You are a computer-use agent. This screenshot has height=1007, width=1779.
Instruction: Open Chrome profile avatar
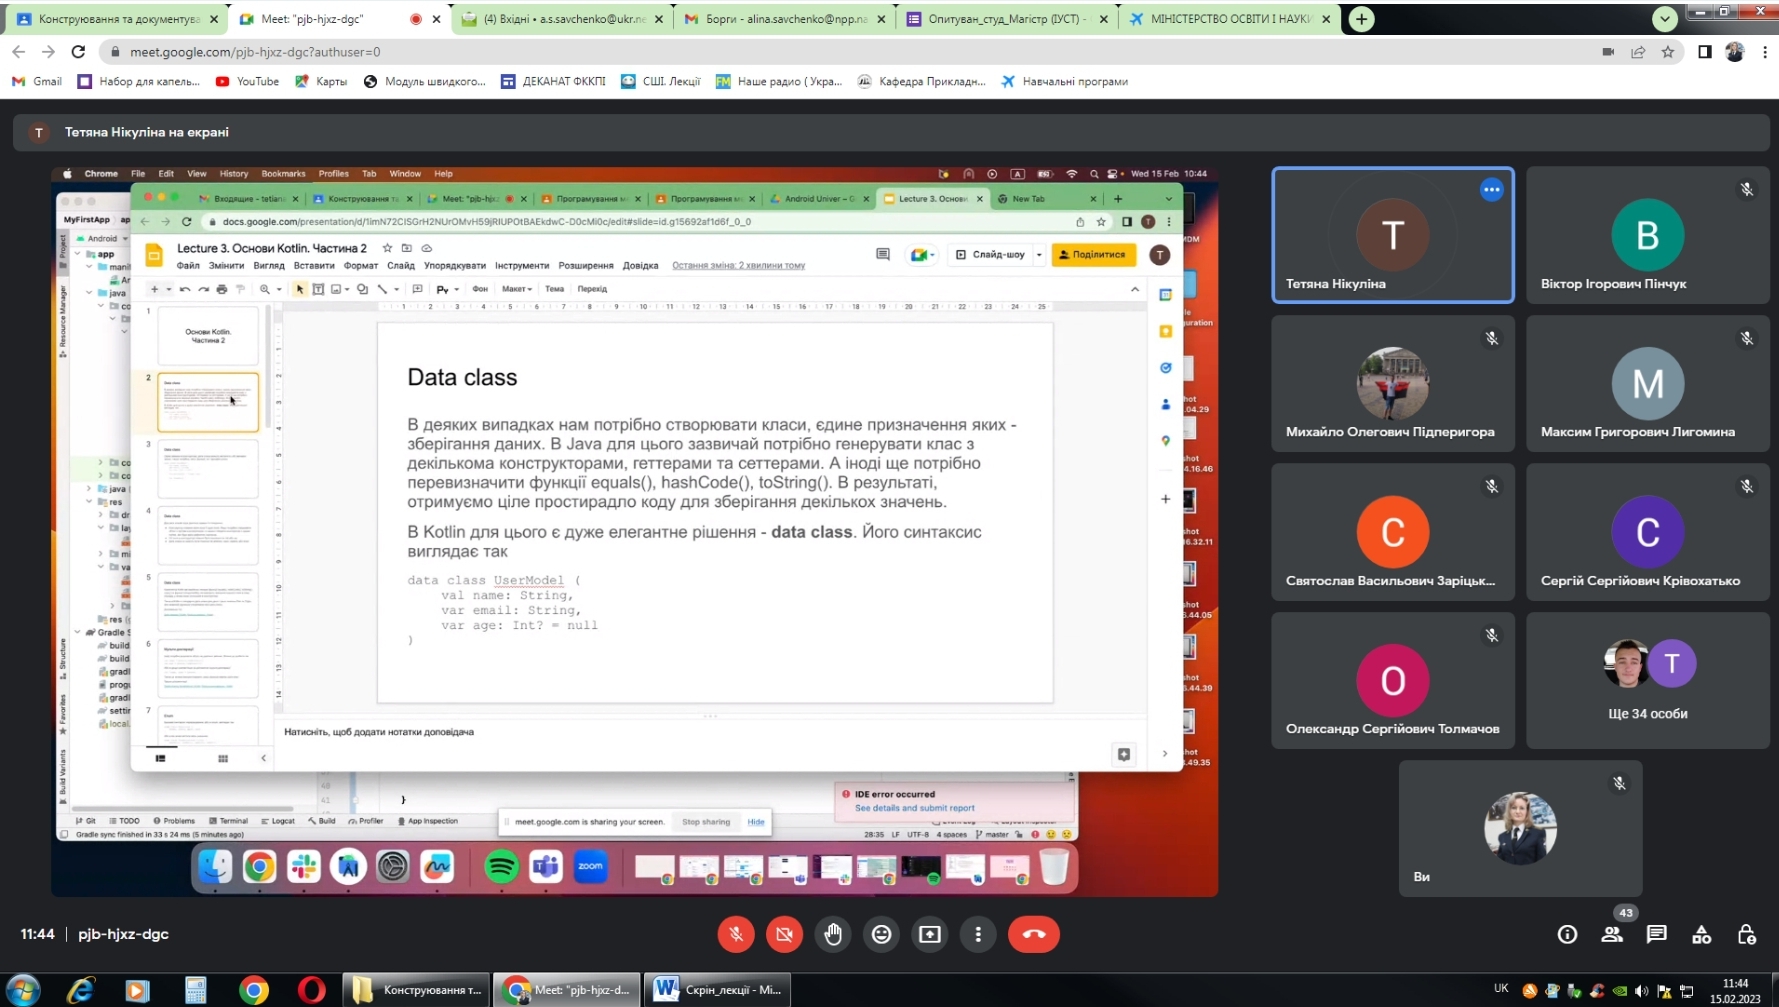[x=1735, y=52]
